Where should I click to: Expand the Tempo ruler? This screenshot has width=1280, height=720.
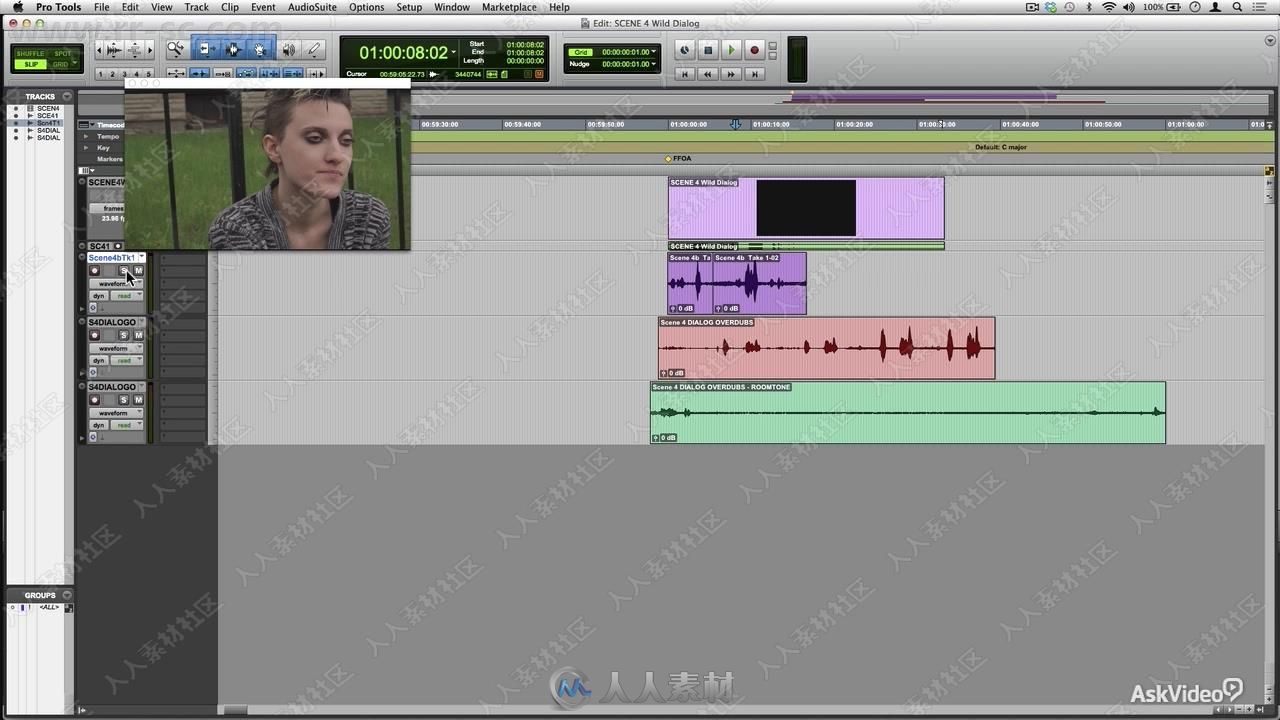(86, 136)
